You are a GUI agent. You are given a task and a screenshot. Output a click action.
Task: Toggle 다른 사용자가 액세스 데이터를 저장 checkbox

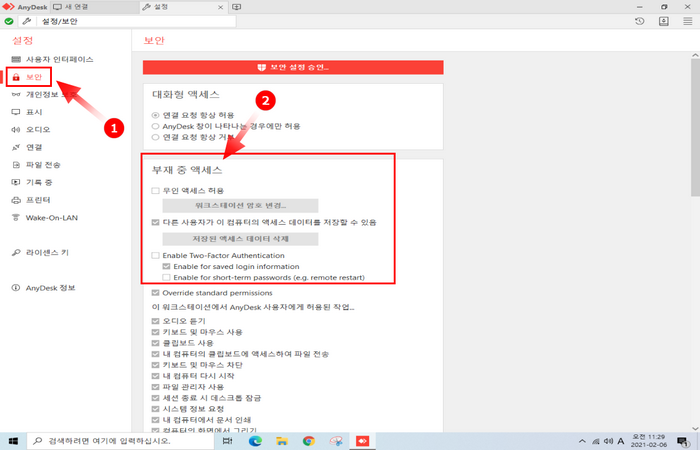155,222
